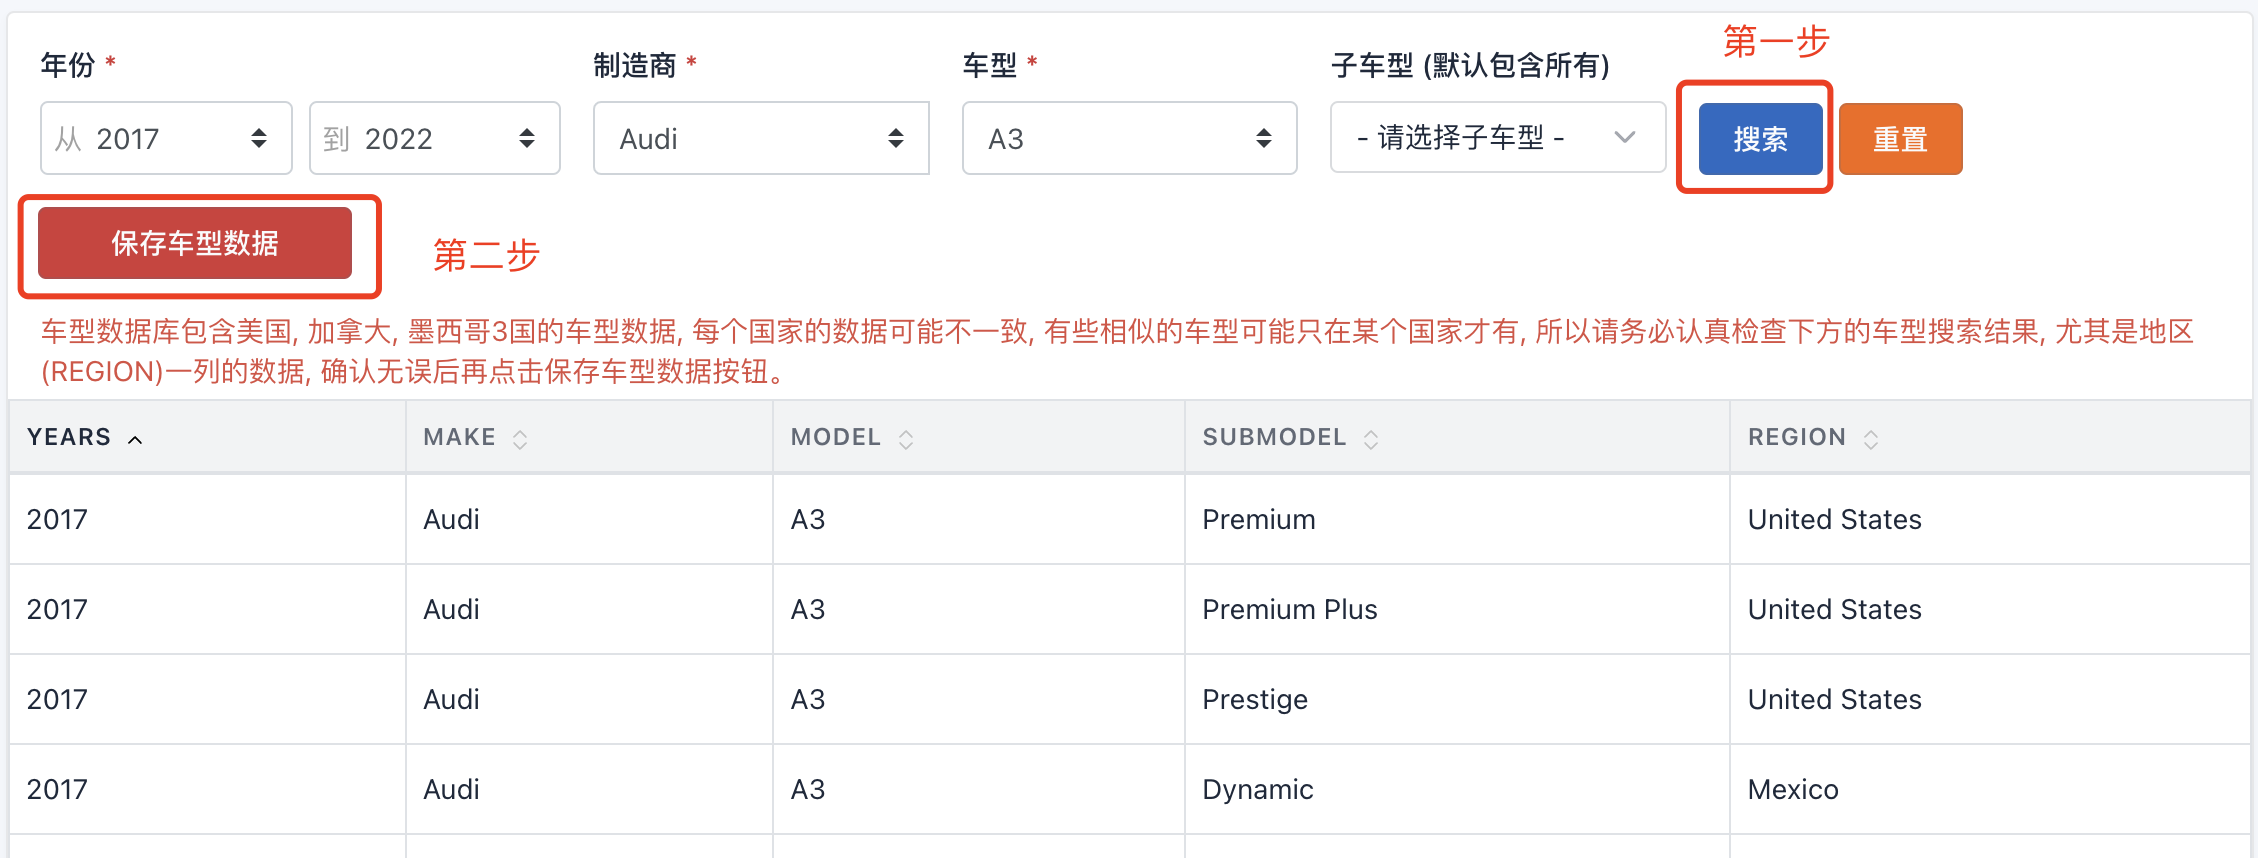The image size is (2258, 858).
Task: Click the Dynamic submodel cell
Action: pos(1257,789)
